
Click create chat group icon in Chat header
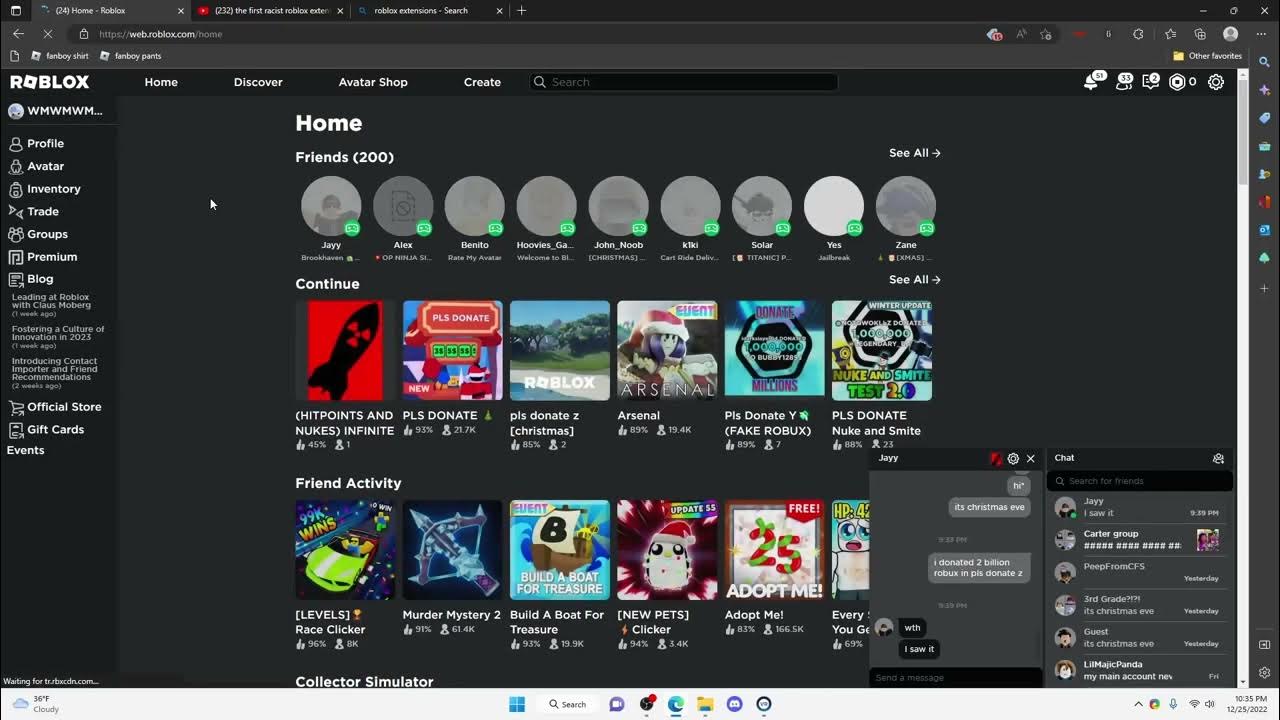(1218, 458)
